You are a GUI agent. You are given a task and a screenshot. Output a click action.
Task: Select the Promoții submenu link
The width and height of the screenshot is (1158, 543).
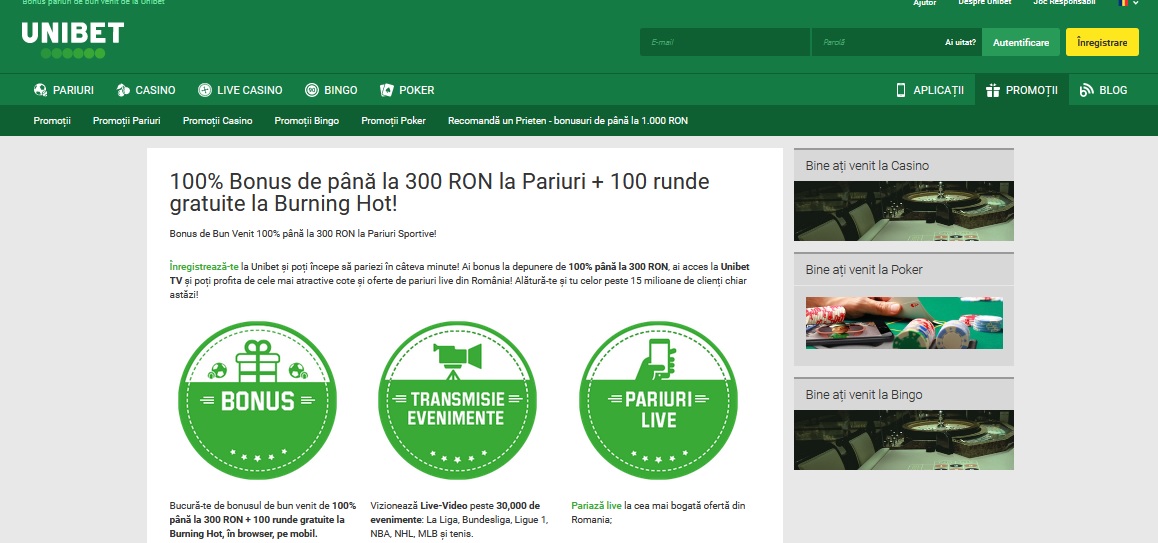coord(52,120)
